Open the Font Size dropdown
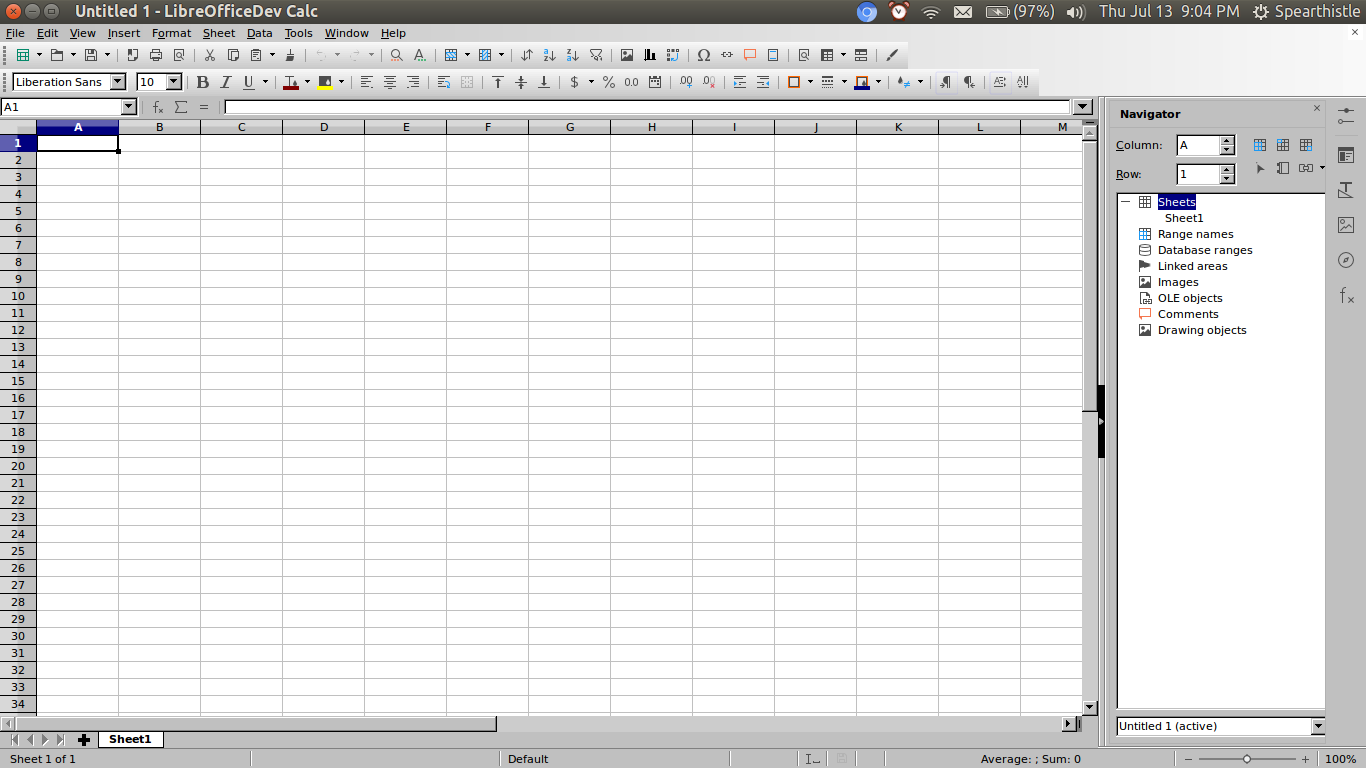The height and width of the screenshot is (768, 1366). 174,82
